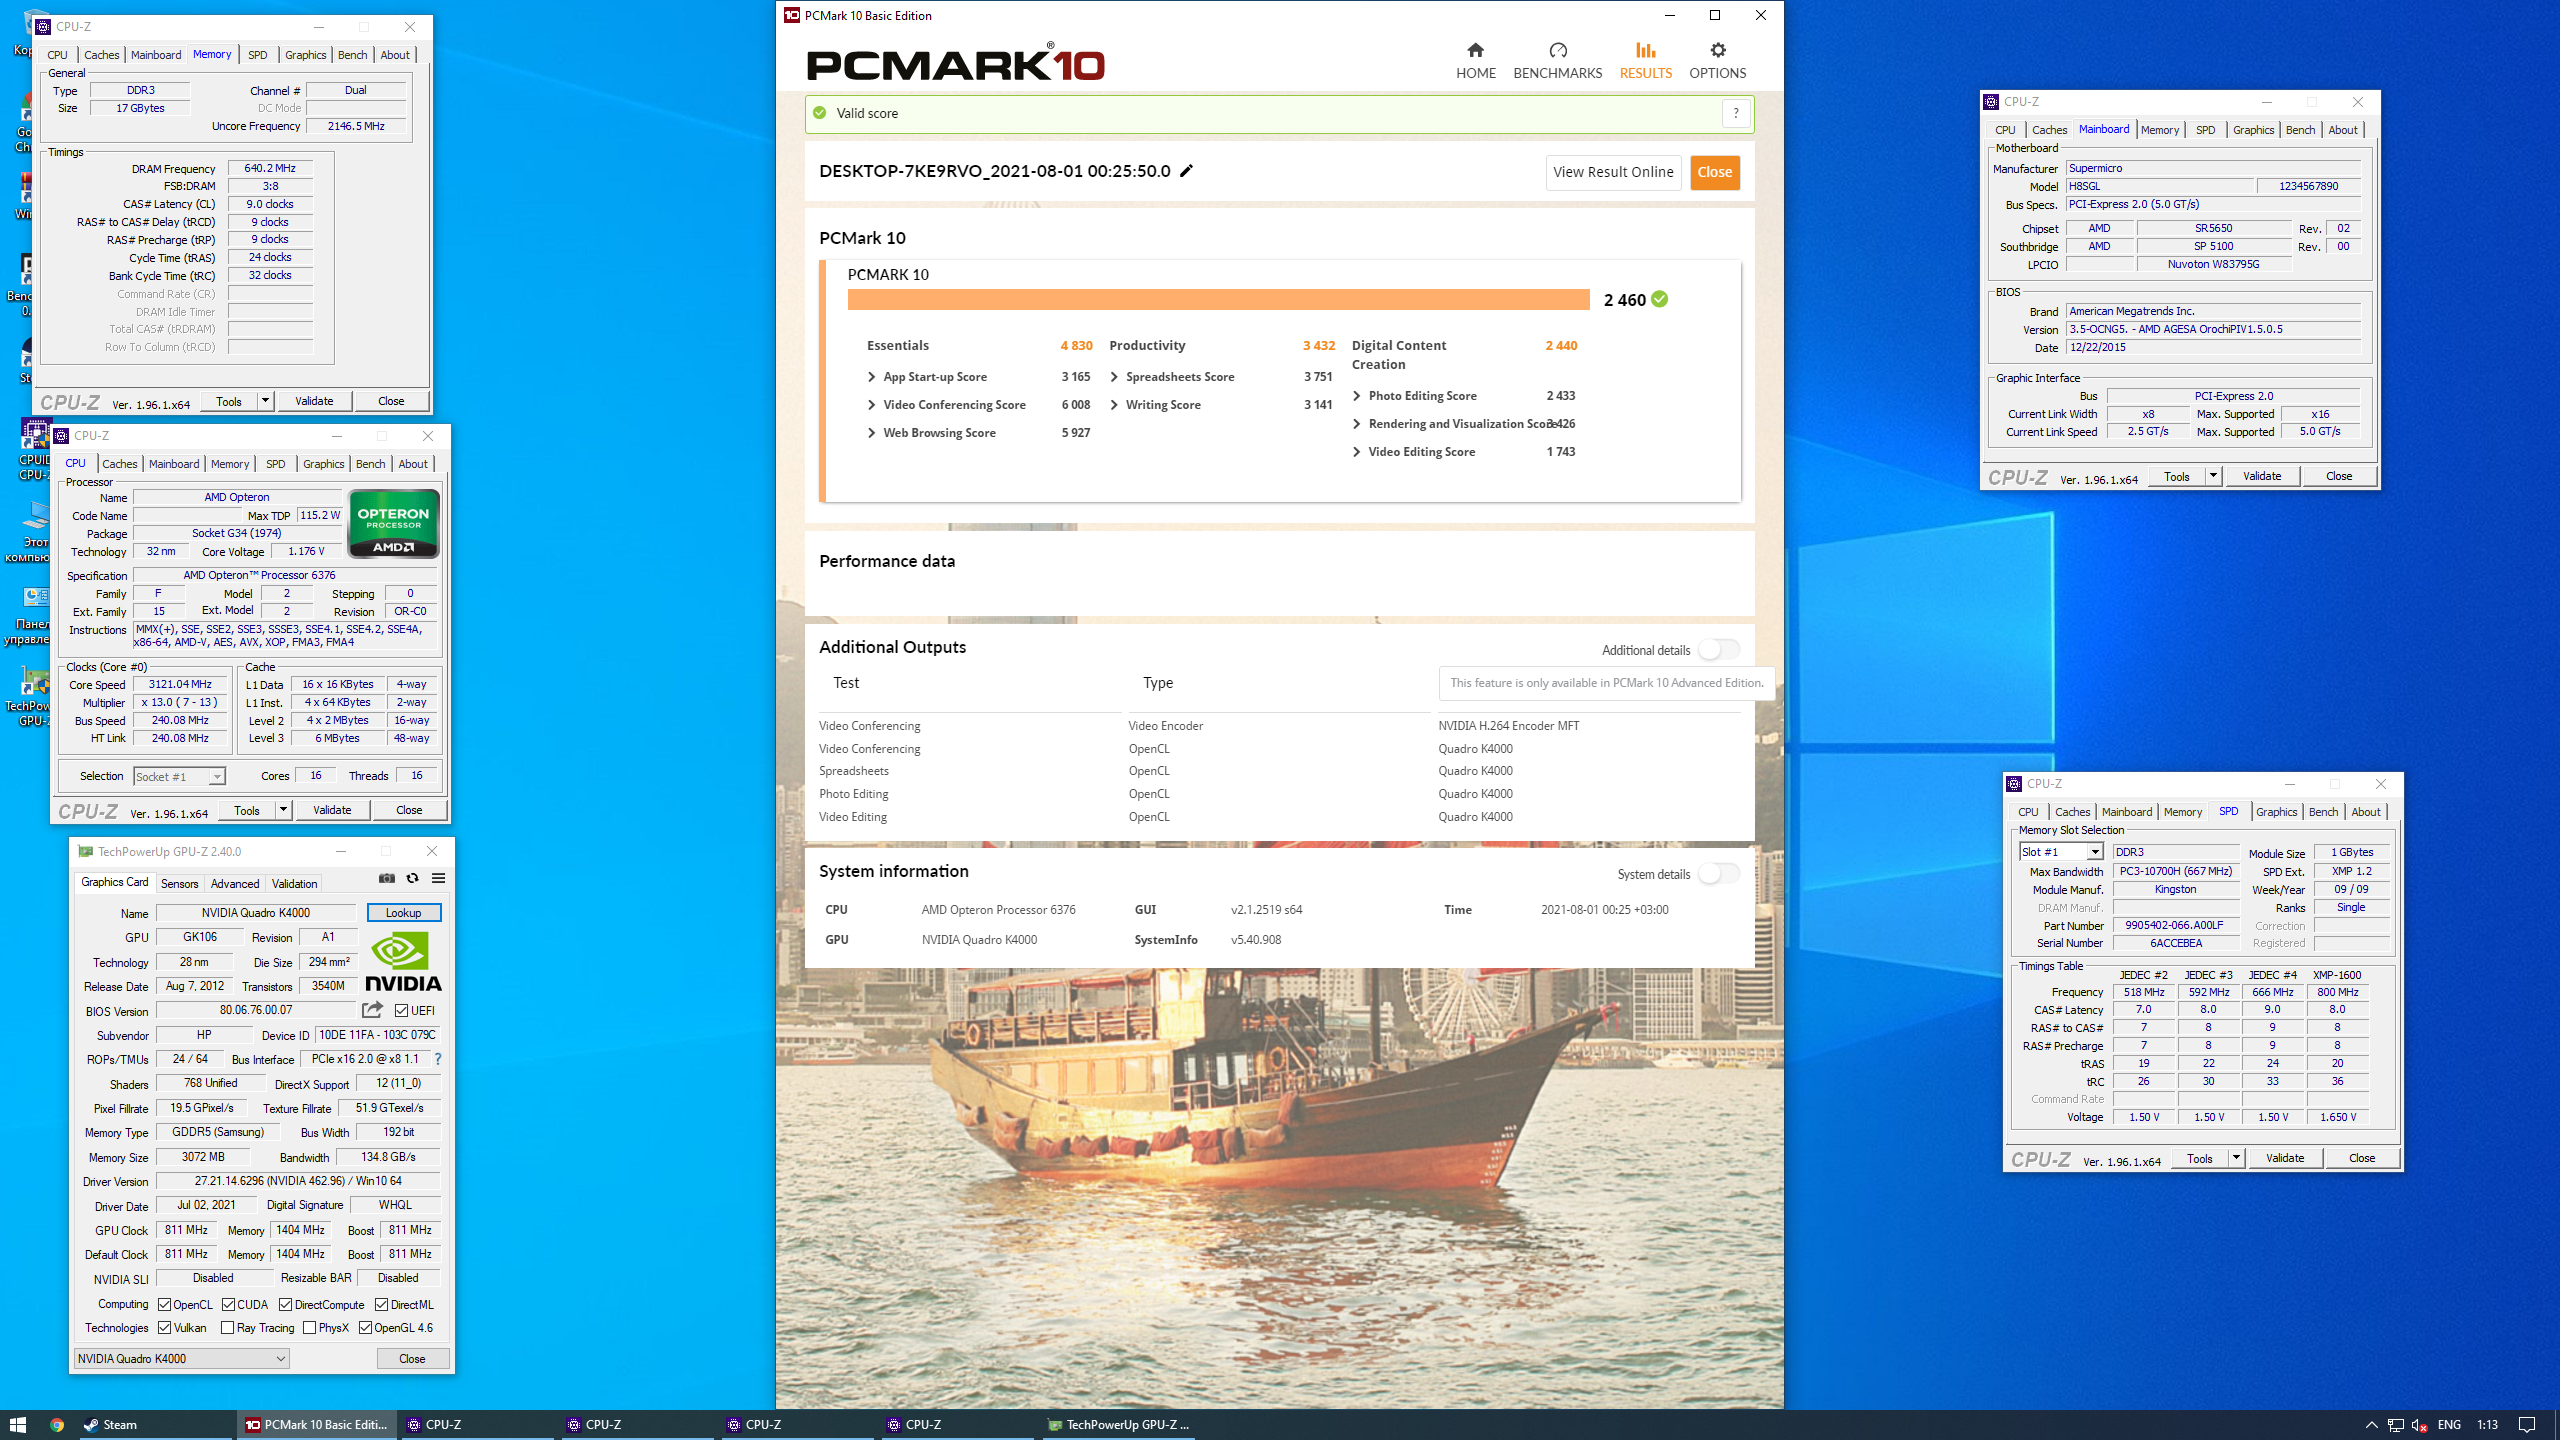2560x1440 pixels.
Task: Show hidden system tray icons
Action: click(2371, 1425)
